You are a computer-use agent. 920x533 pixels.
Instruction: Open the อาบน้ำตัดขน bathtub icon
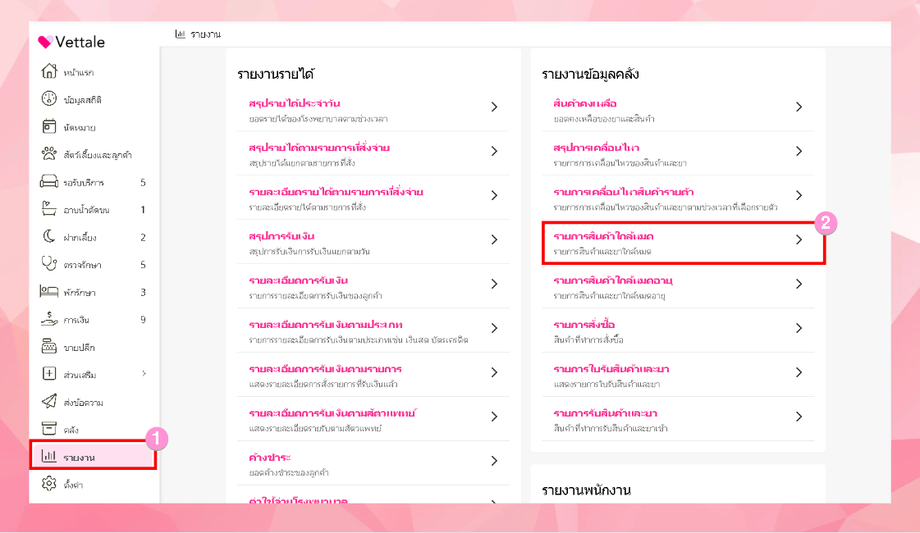pos(49,208)
